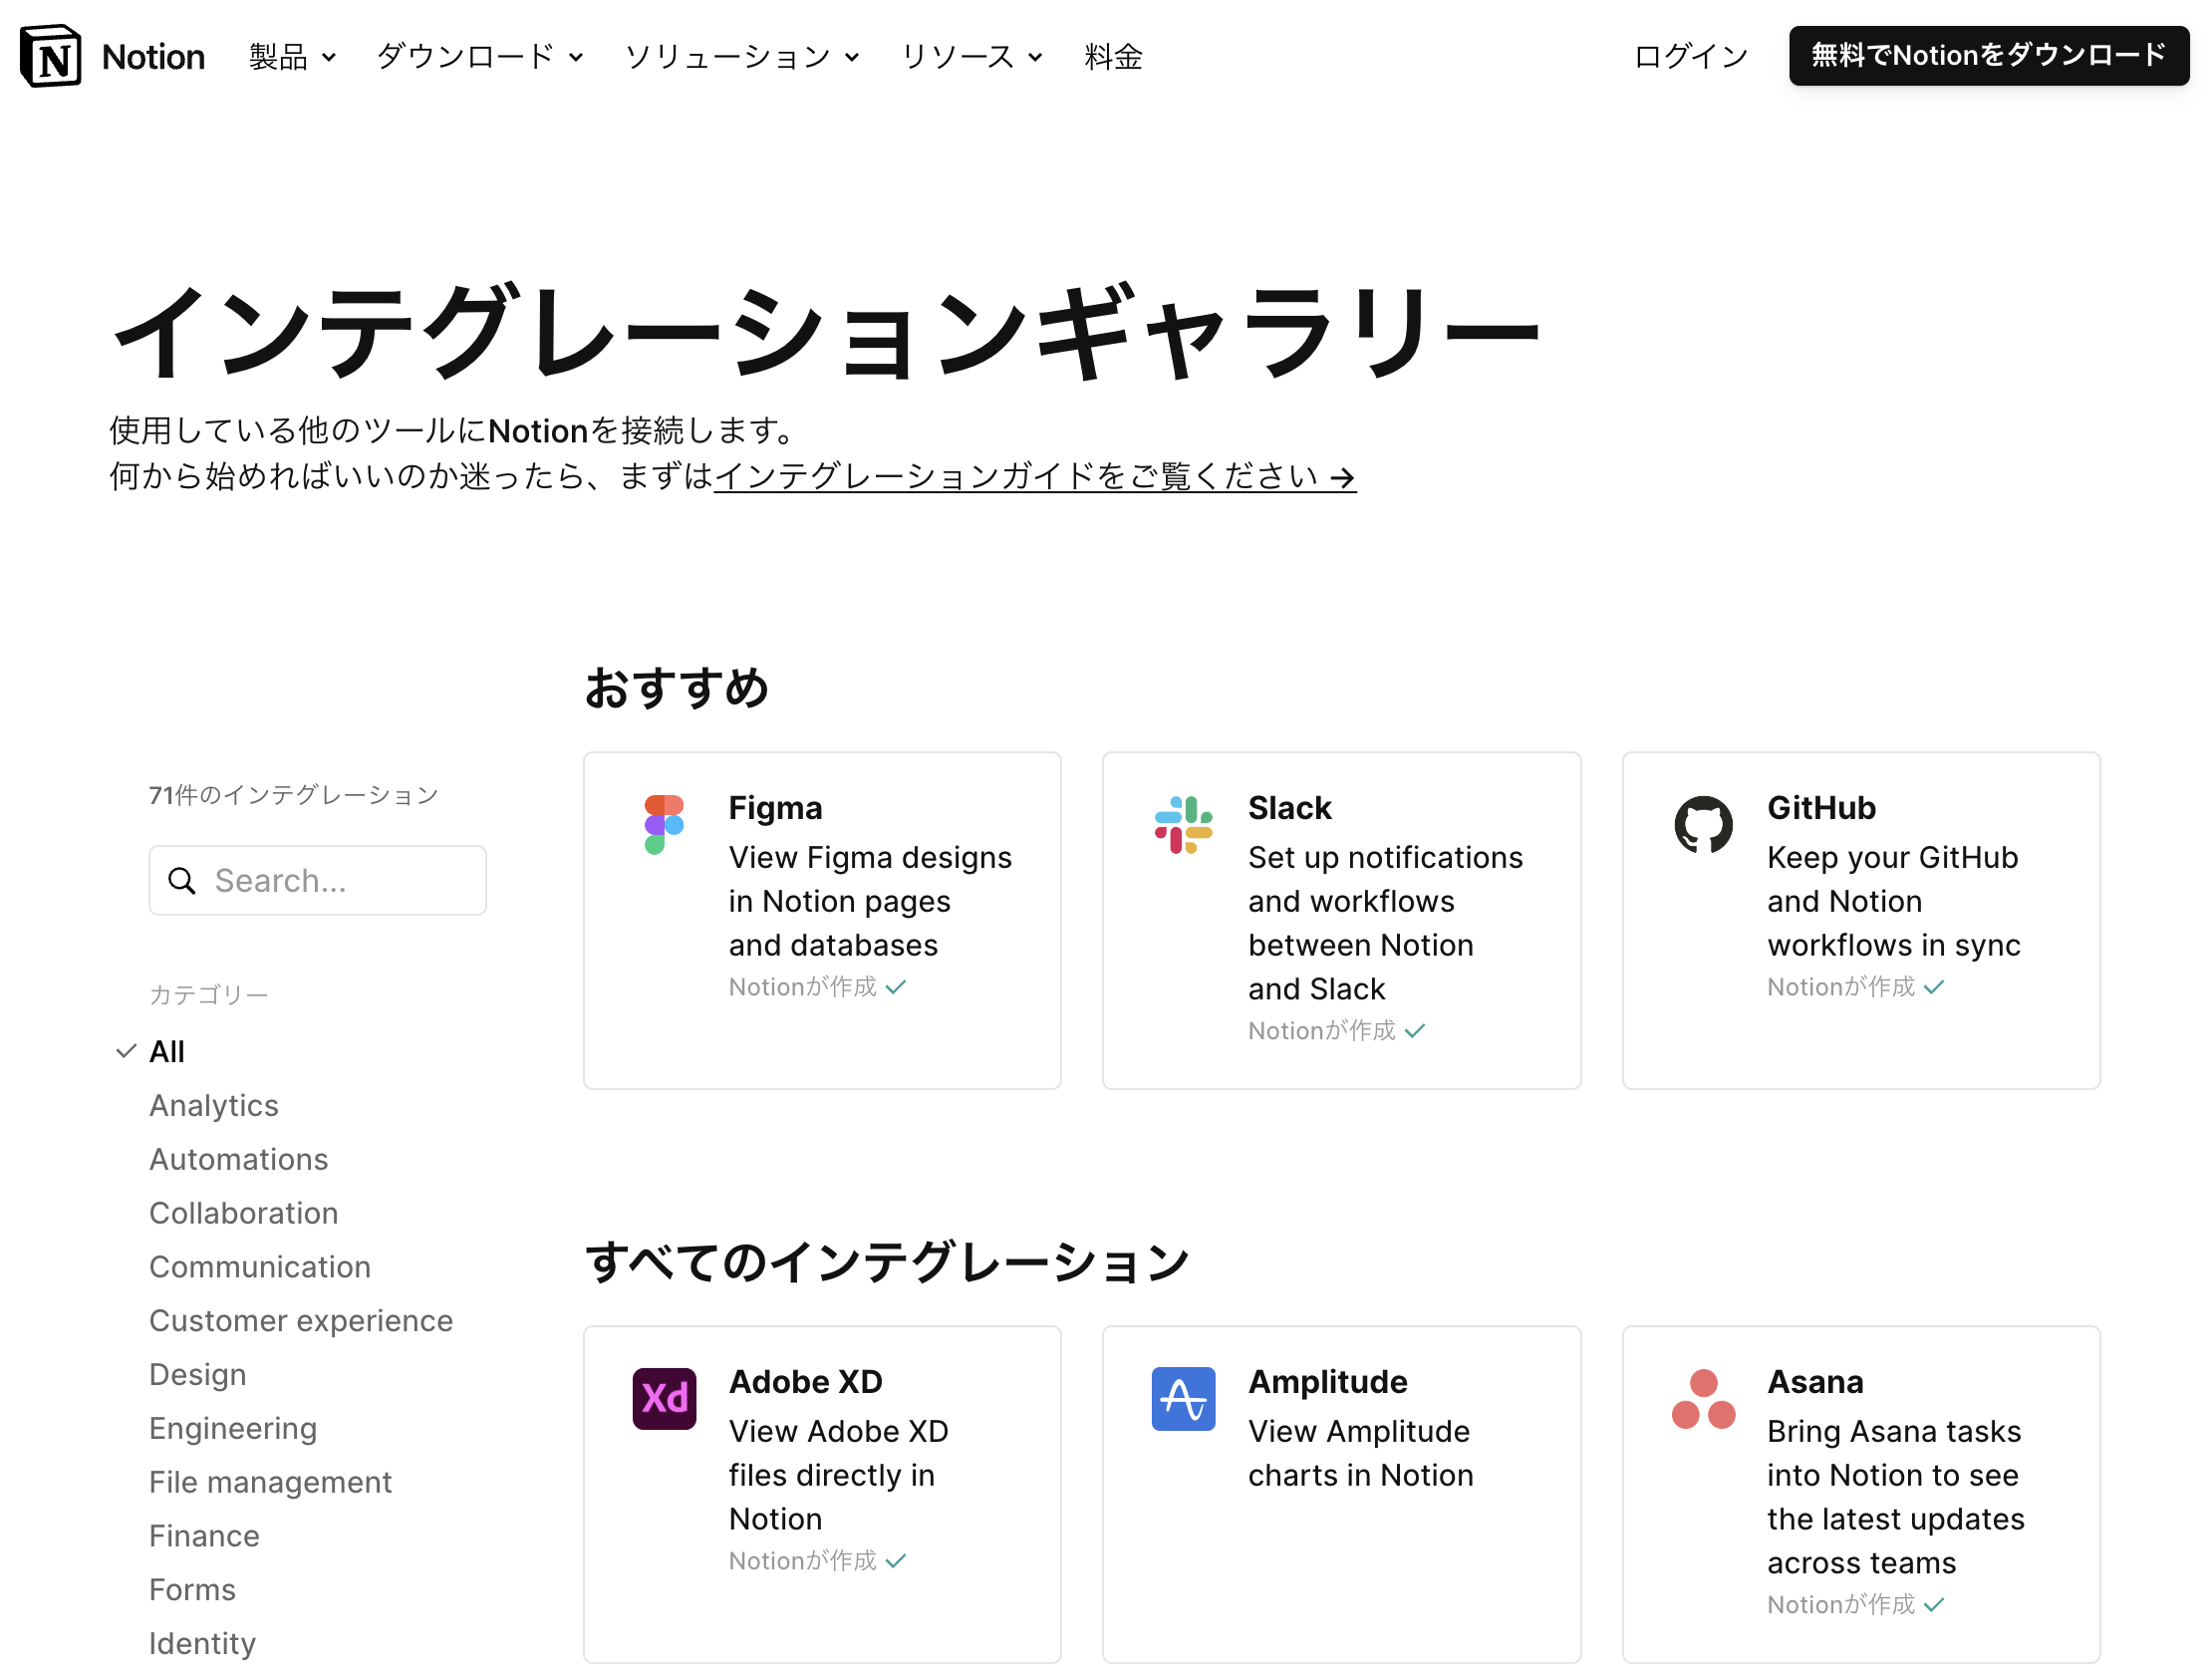Open the GitHub card title
The height and width of the screenshot is (1668, 2212).
pyautogui.click(x=1821, y=808)
